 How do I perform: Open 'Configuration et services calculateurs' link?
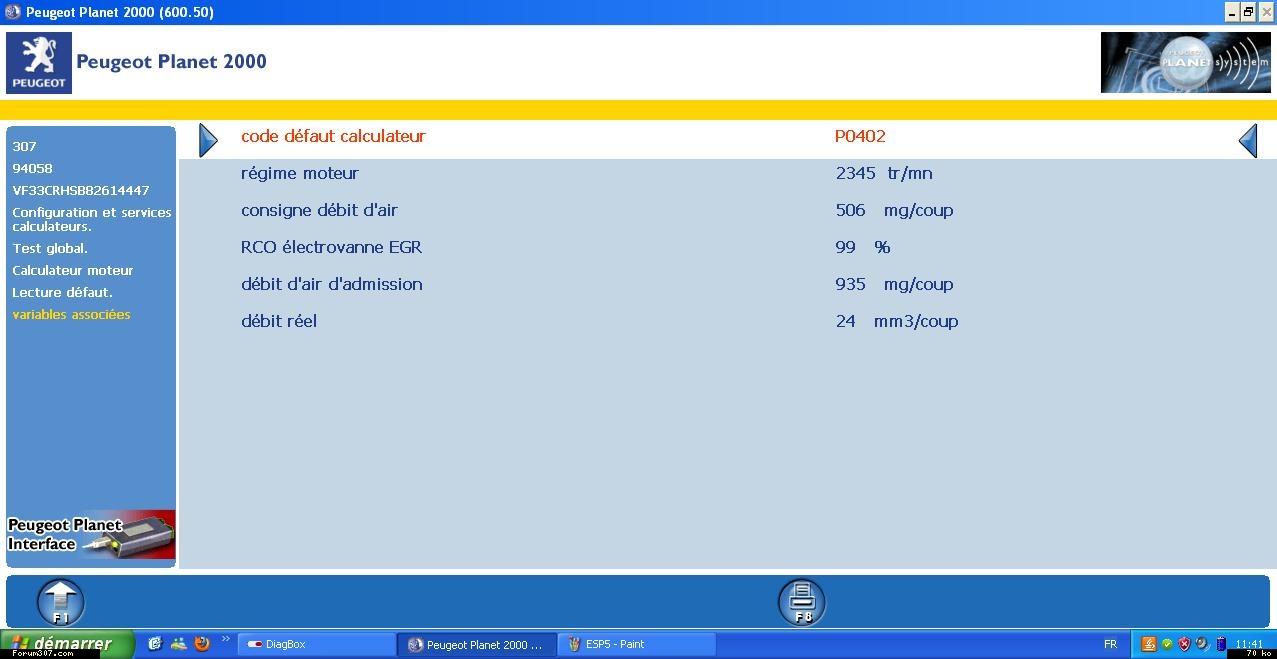(x=91, y=219)
